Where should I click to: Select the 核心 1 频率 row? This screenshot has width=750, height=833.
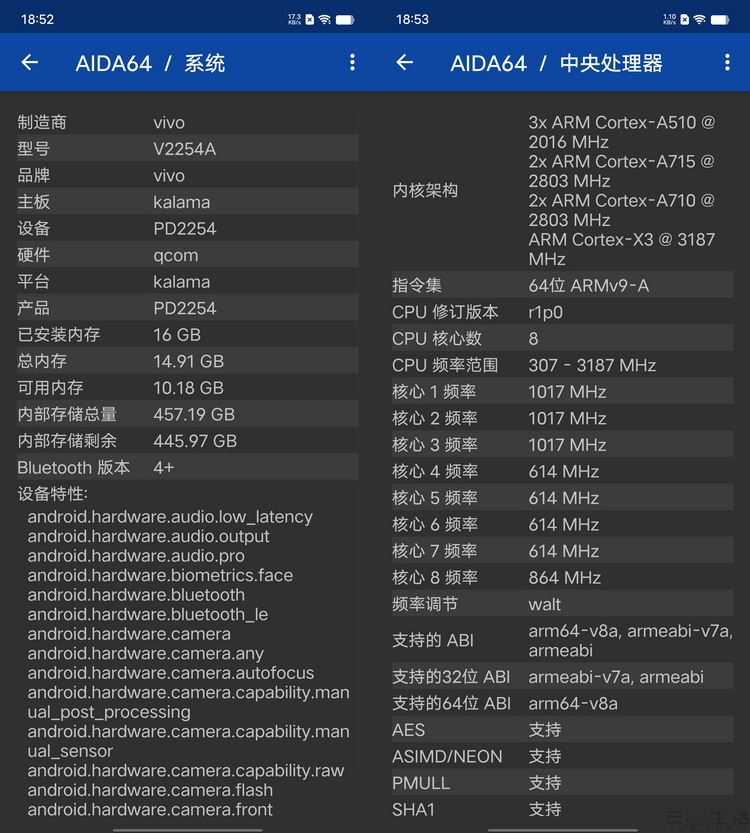pyautogui.click(x=562, y=392)
